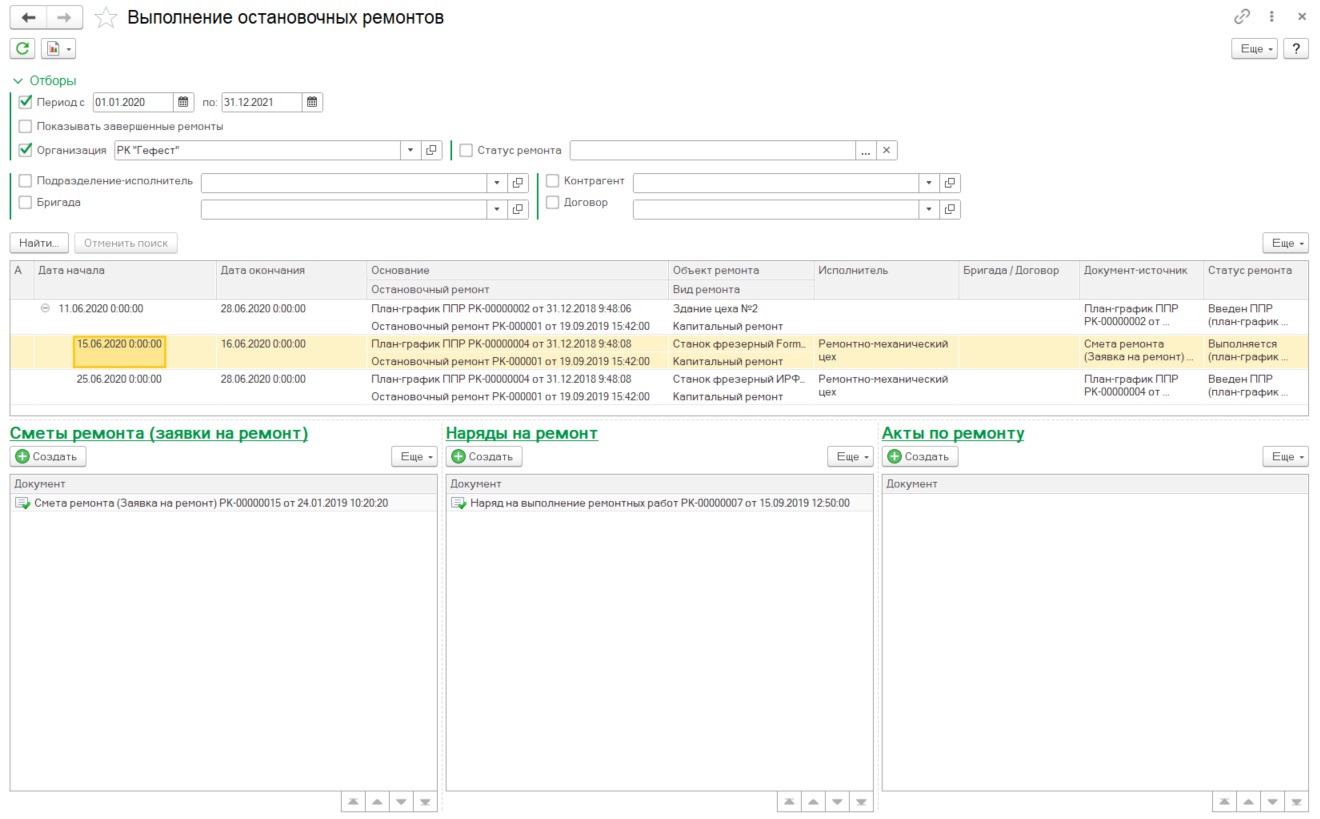Expand the Организация dropdown list
Viewport: 1320px width, 819px height.
tap(410, 150)
